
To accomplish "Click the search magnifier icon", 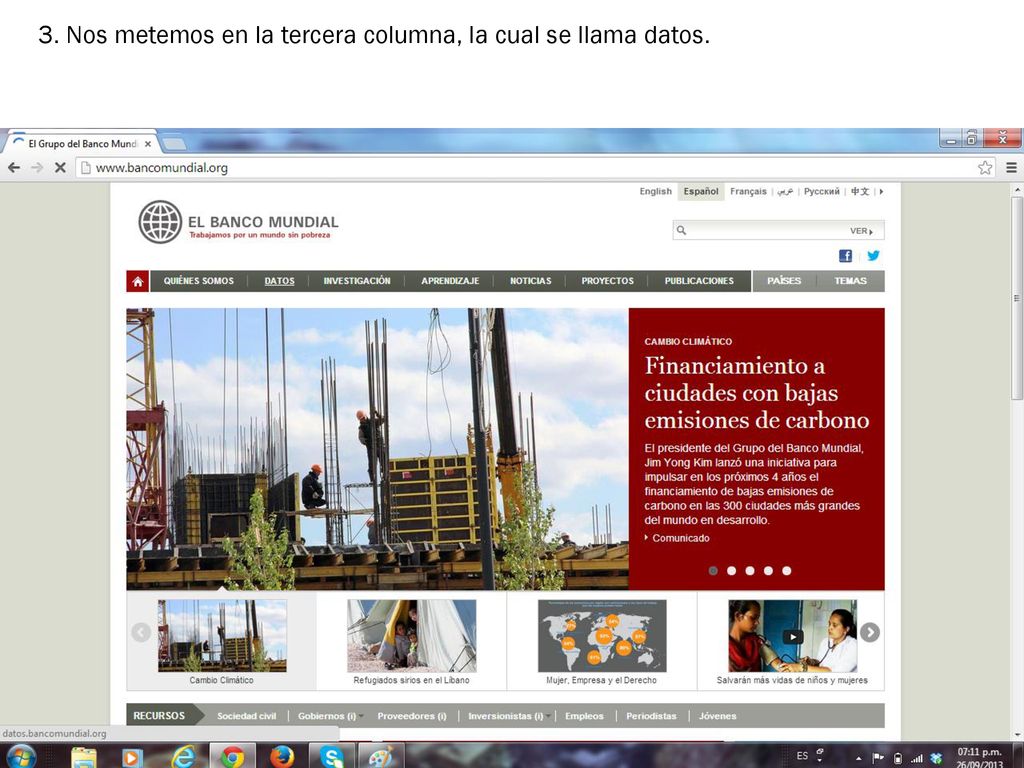I will coord(681,231).
